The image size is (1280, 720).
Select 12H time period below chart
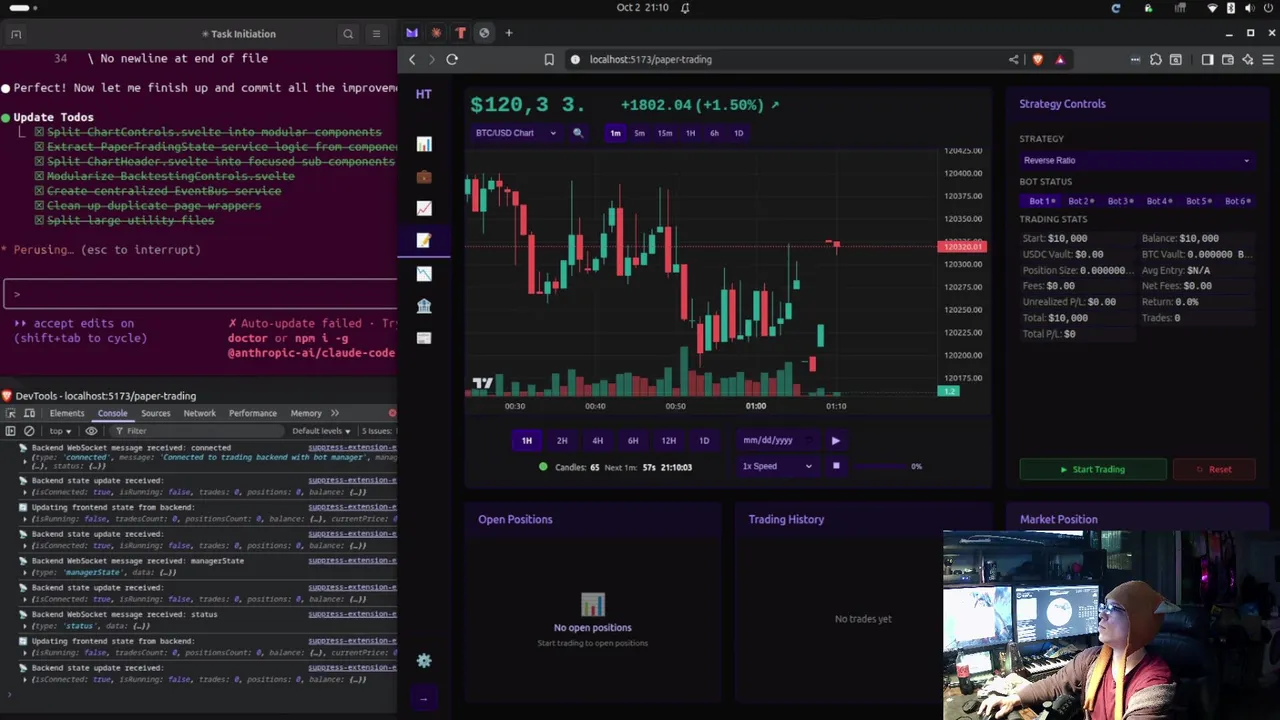(x=668, y=440)
